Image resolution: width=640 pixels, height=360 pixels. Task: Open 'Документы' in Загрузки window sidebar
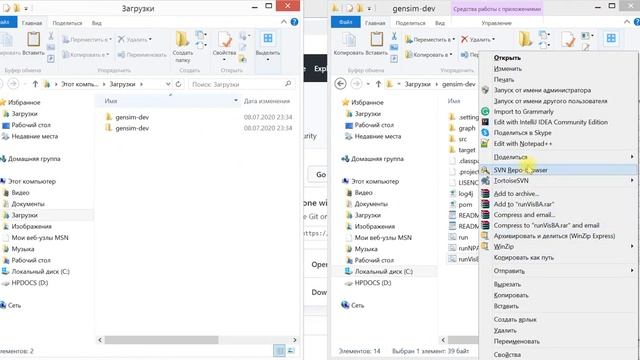click(28, 204)
